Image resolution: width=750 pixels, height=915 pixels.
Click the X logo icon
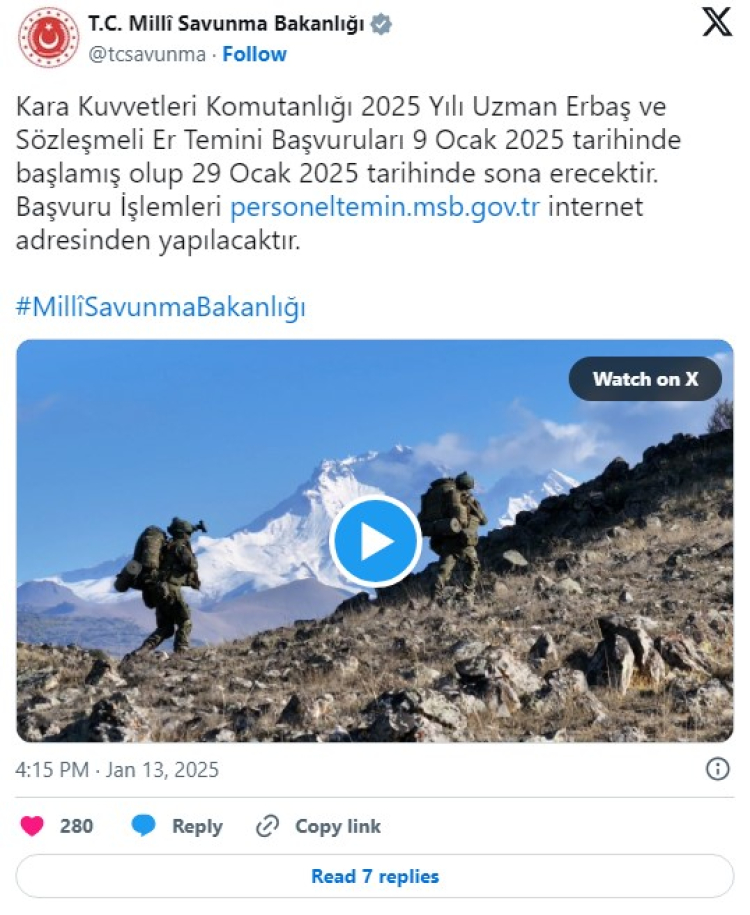click(717, 22)
